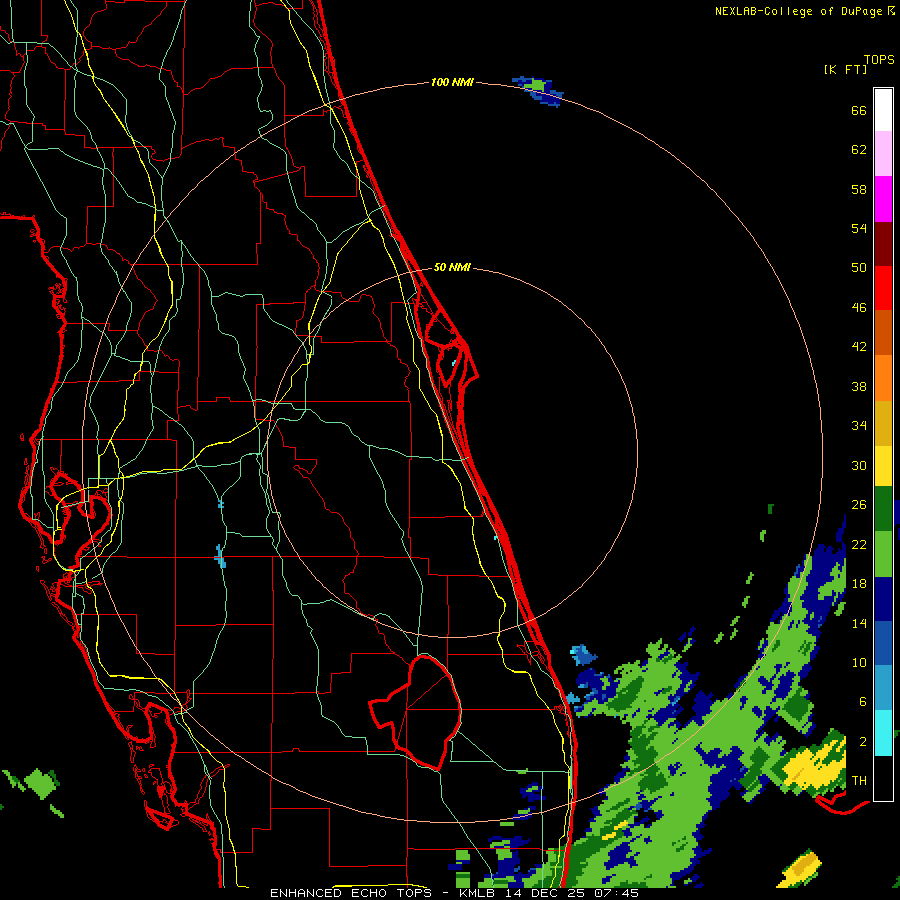
Task: Pick the dark red (maroon) legend swatch
Action: click(x=883, y=244)
